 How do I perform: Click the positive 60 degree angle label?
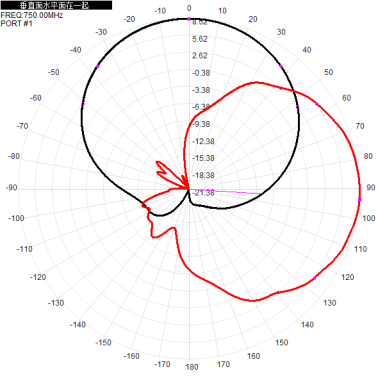[347, 98]
